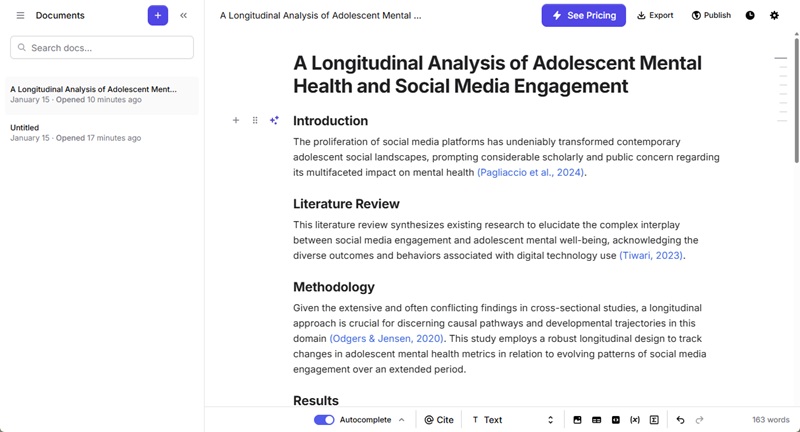
Task: Insert an image from the bottom toolbar
Action: point(577,420)
